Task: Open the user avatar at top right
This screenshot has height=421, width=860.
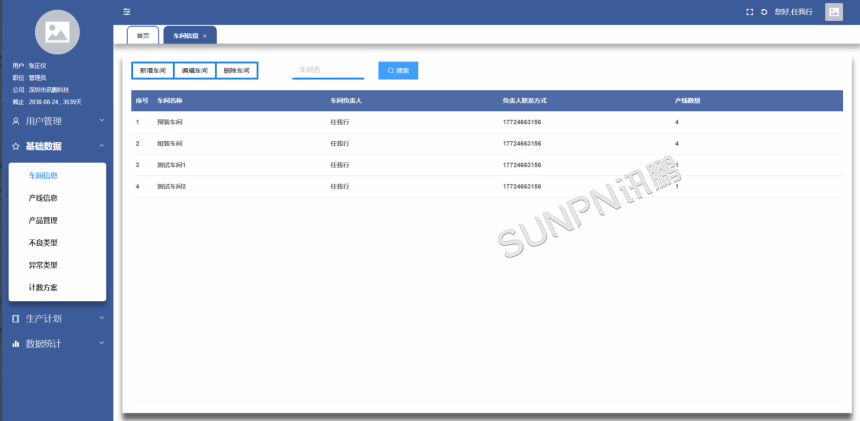Action: [x=834, y=12]
